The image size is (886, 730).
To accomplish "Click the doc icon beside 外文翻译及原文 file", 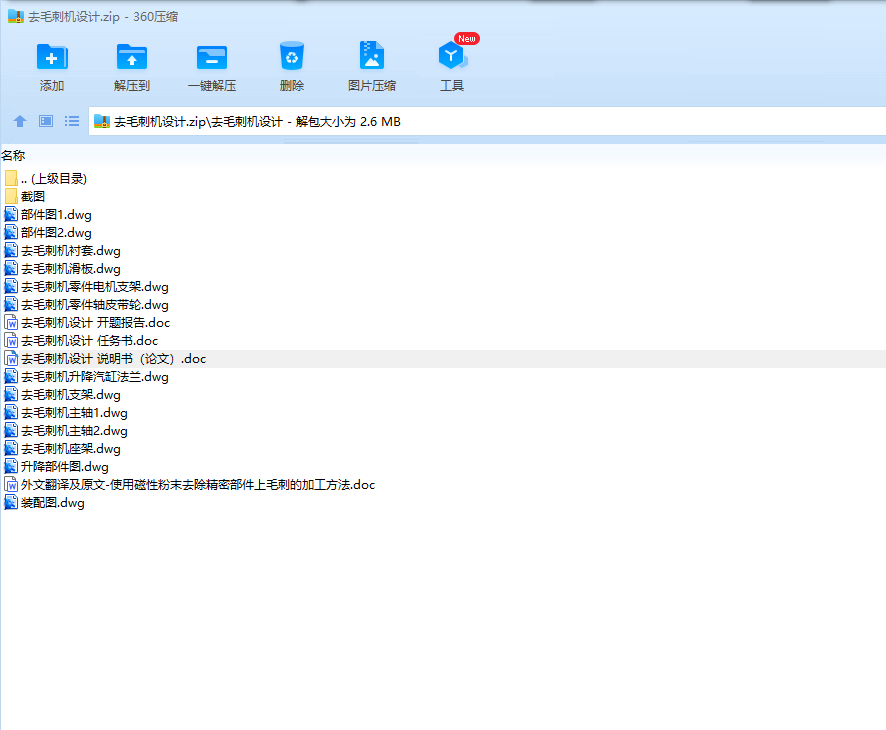I will pyautogui.click(x=11, y=484).
